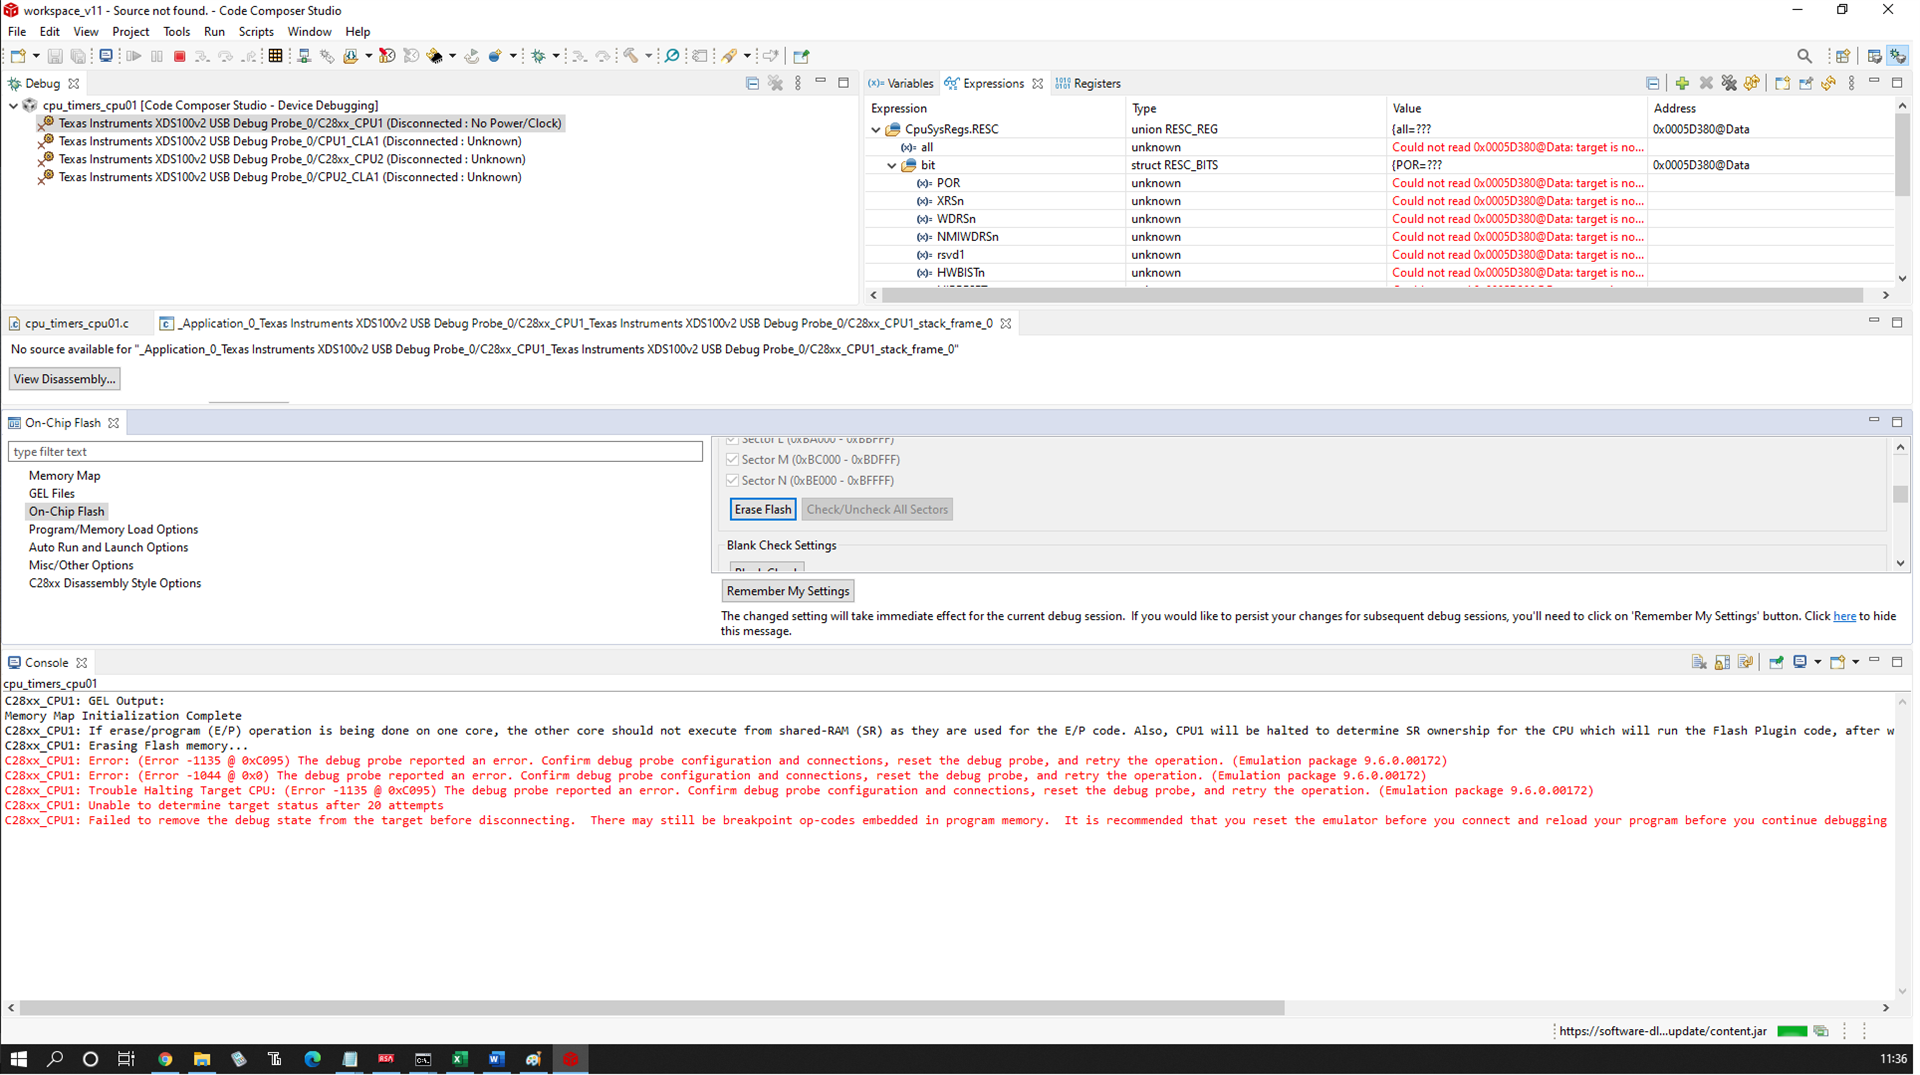
Task: Click the green Add New Expression plus icon
Action: point(1682,83)
